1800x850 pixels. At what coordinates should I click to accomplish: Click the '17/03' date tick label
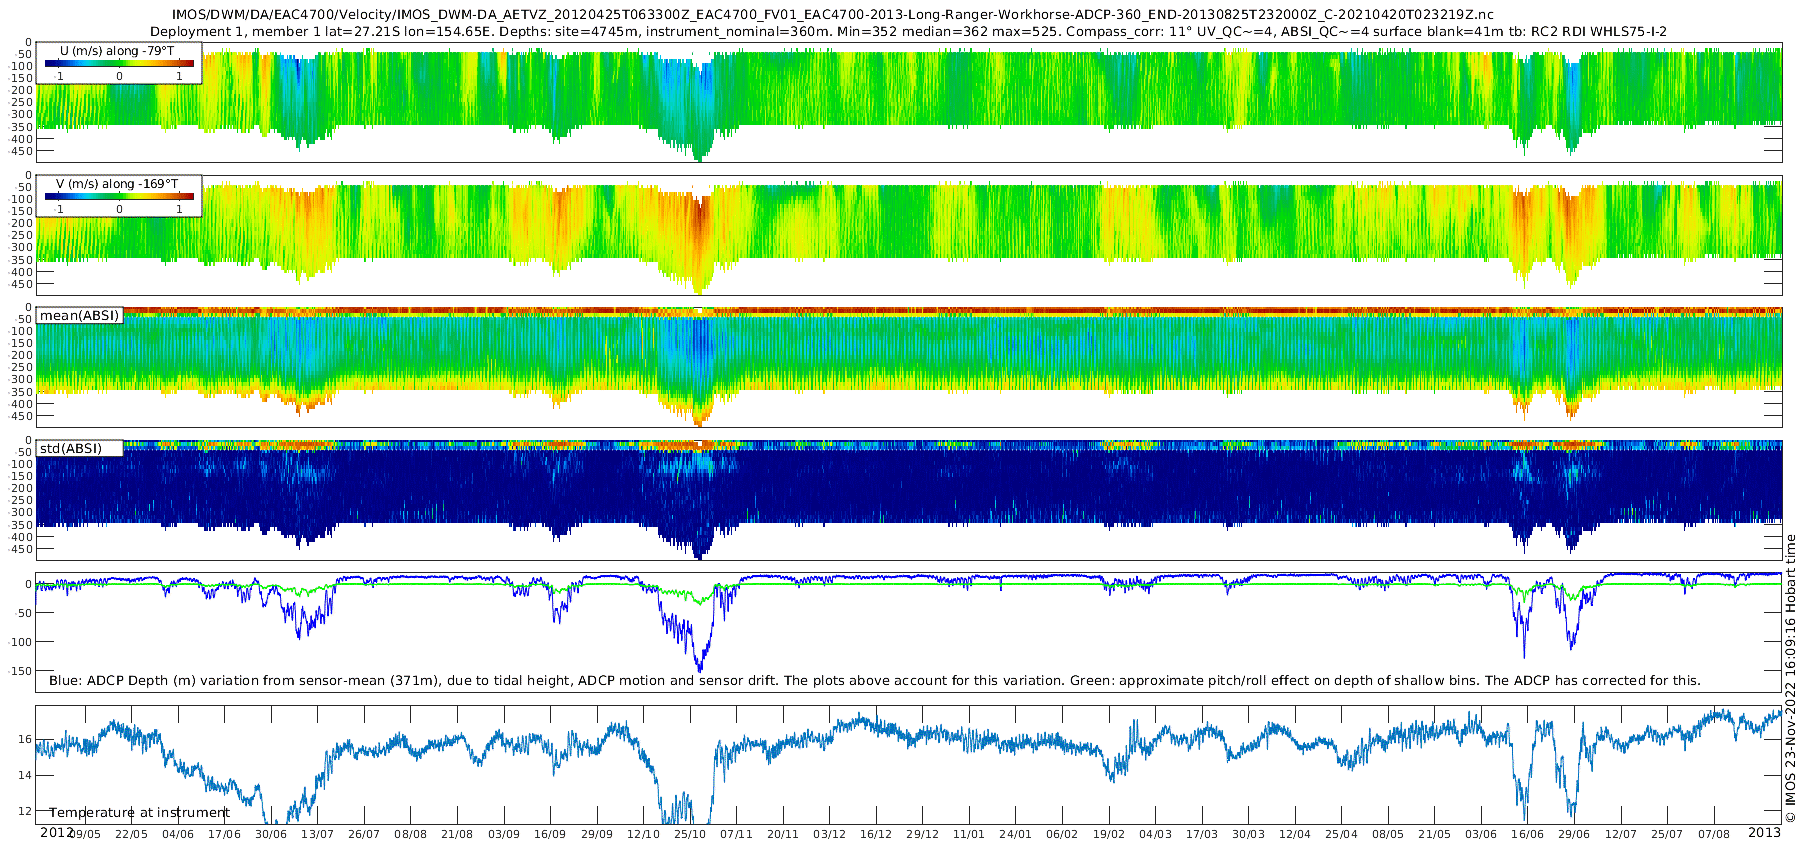click(x=1201, y=834)
